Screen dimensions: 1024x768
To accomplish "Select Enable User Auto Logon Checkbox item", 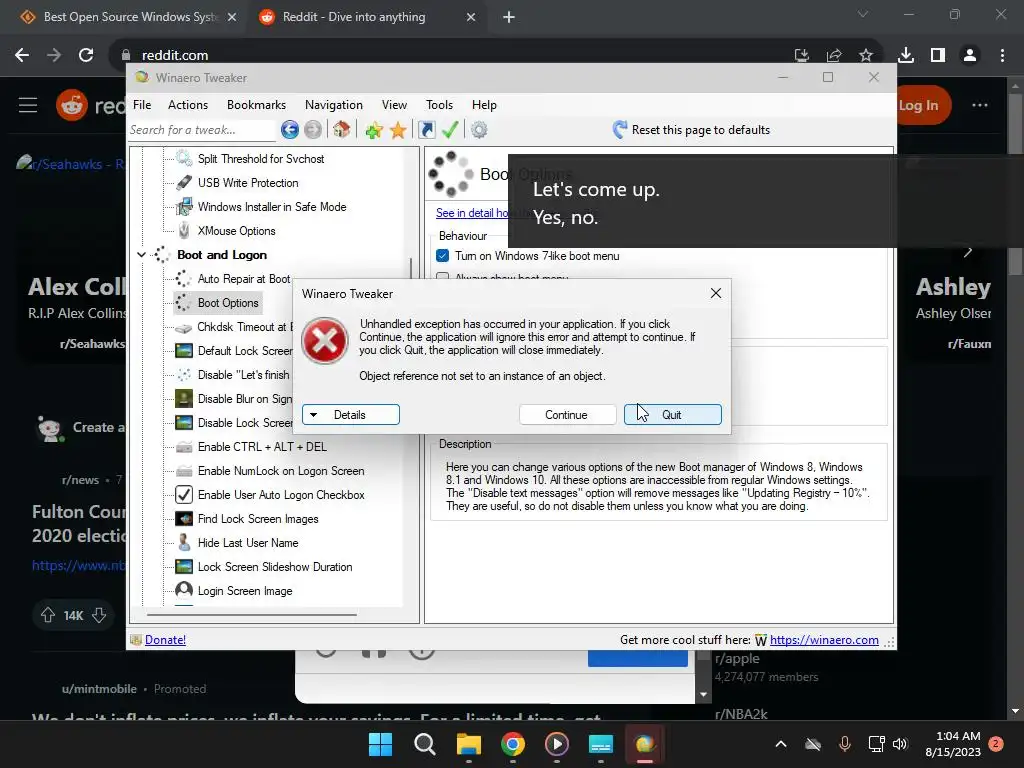I will coord(281,495).
